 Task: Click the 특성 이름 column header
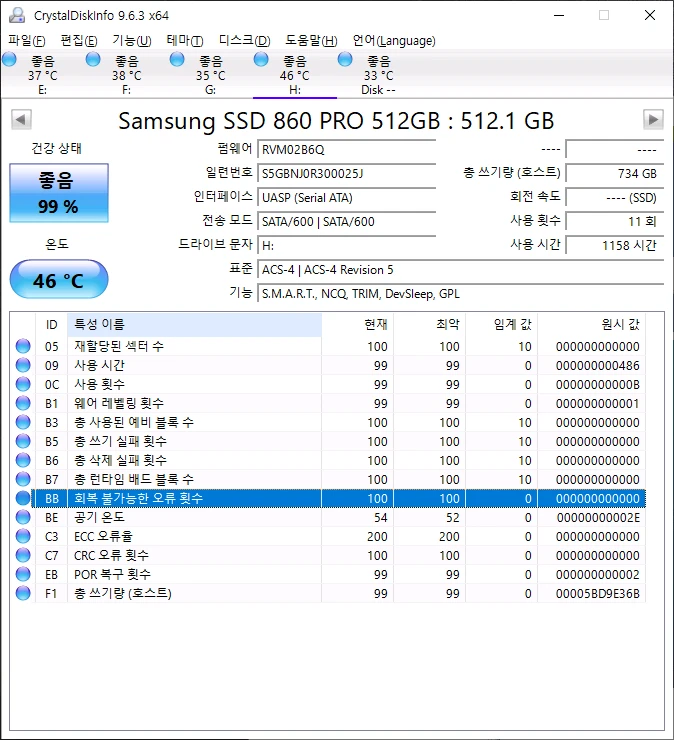coord(194,325)
